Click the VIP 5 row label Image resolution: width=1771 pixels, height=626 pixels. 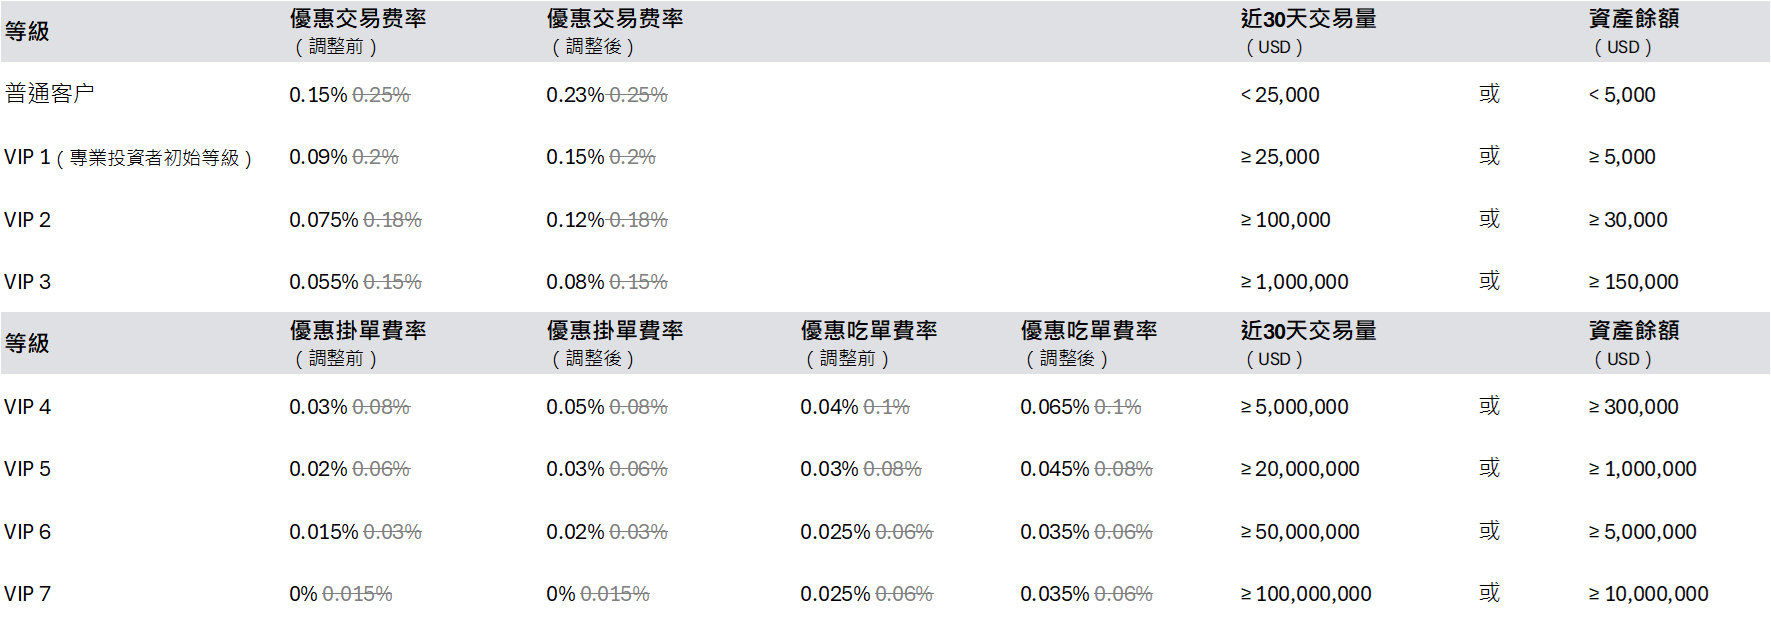[28, 469]
